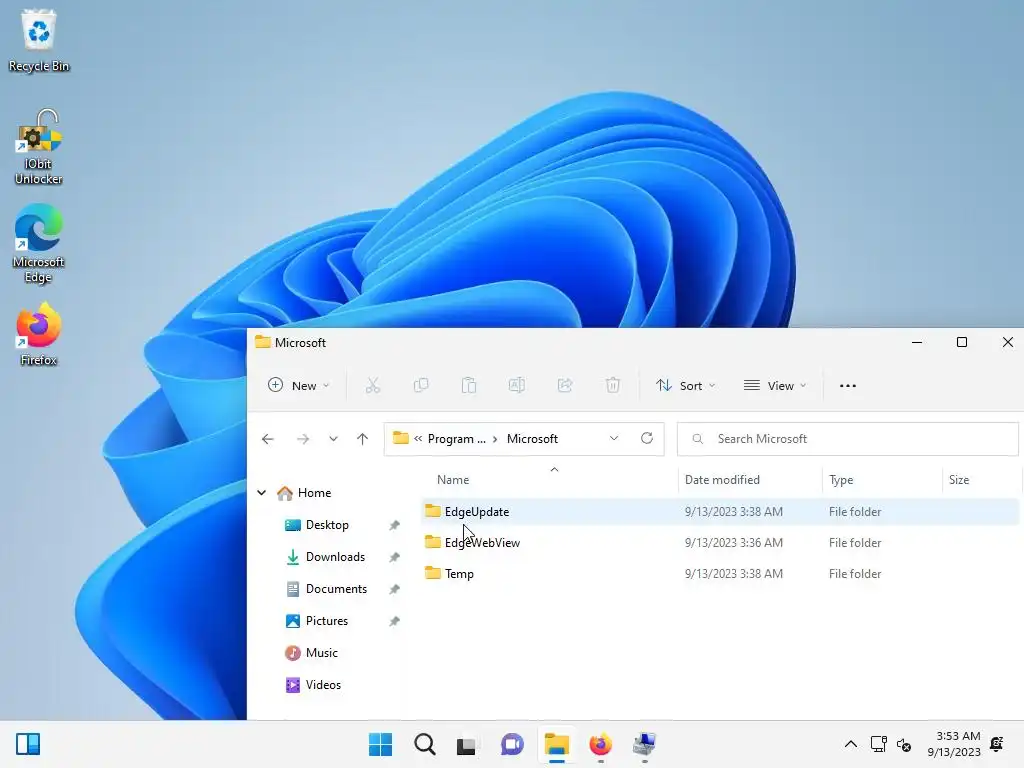Go up one folder level arrow
1024x768 pixels.
coord(362,439)
